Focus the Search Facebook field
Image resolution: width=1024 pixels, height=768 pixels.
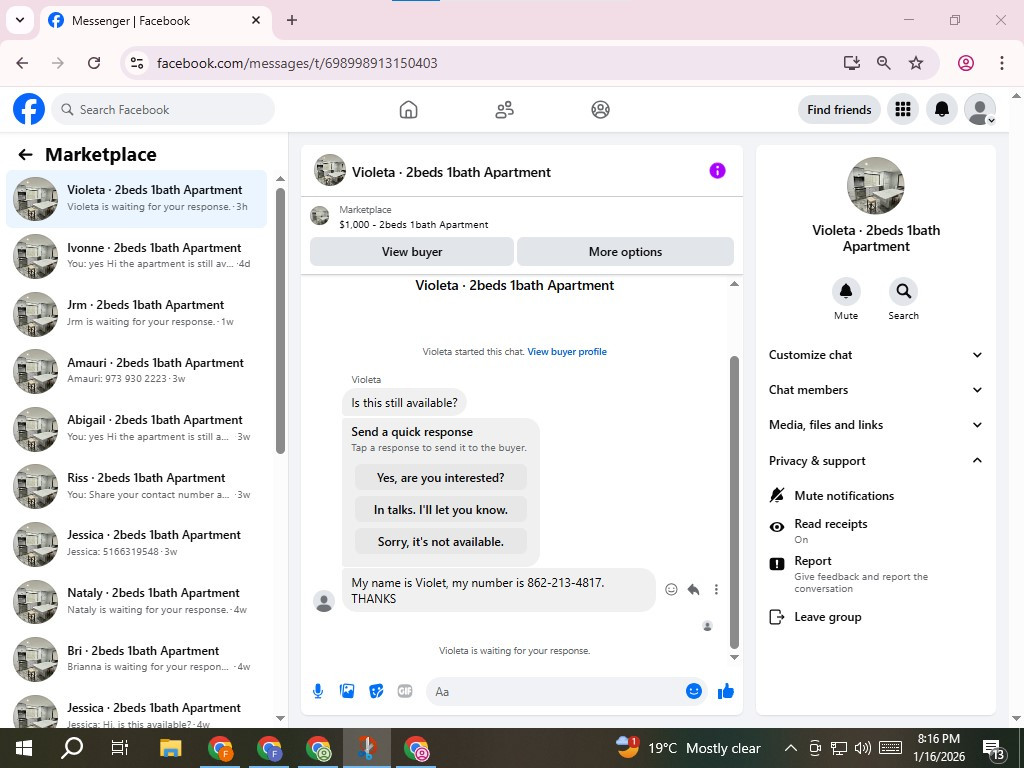(x=163, y=109)
